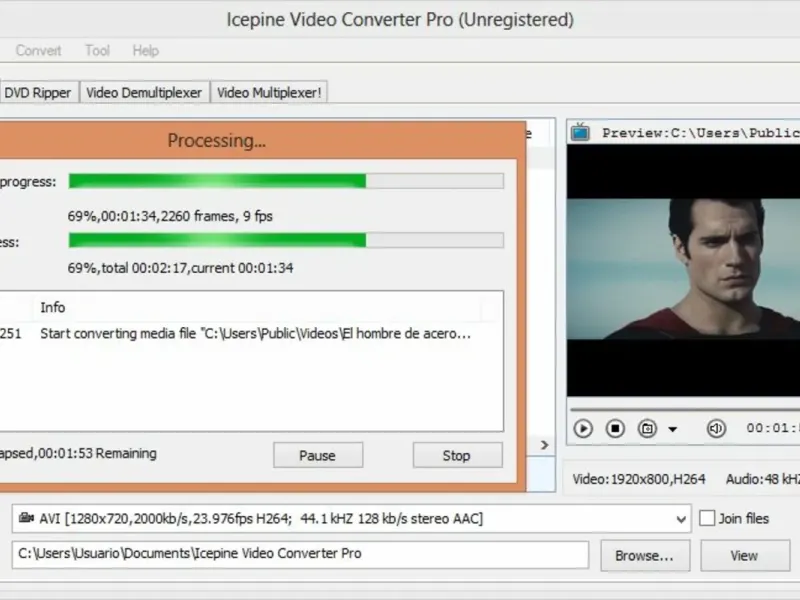Image resolution: width=800 pixels, height=600 pixels.
Task: Switch to the DVD Ripper tab
Action: coord(39,92)
